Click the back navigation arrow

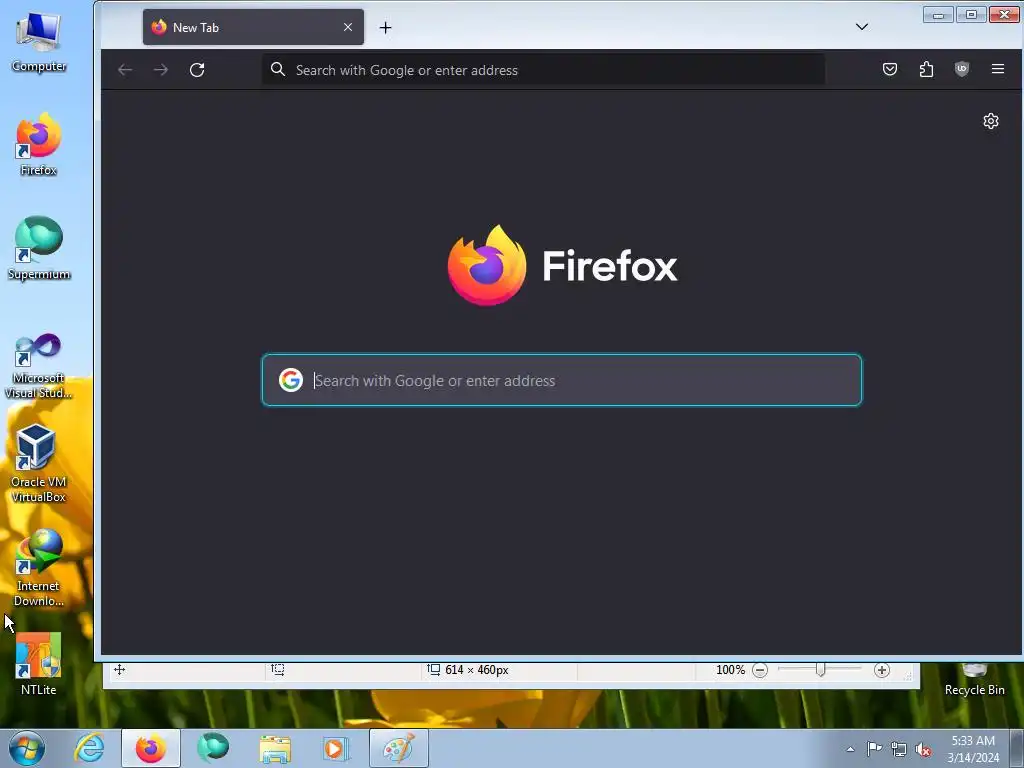125,70
